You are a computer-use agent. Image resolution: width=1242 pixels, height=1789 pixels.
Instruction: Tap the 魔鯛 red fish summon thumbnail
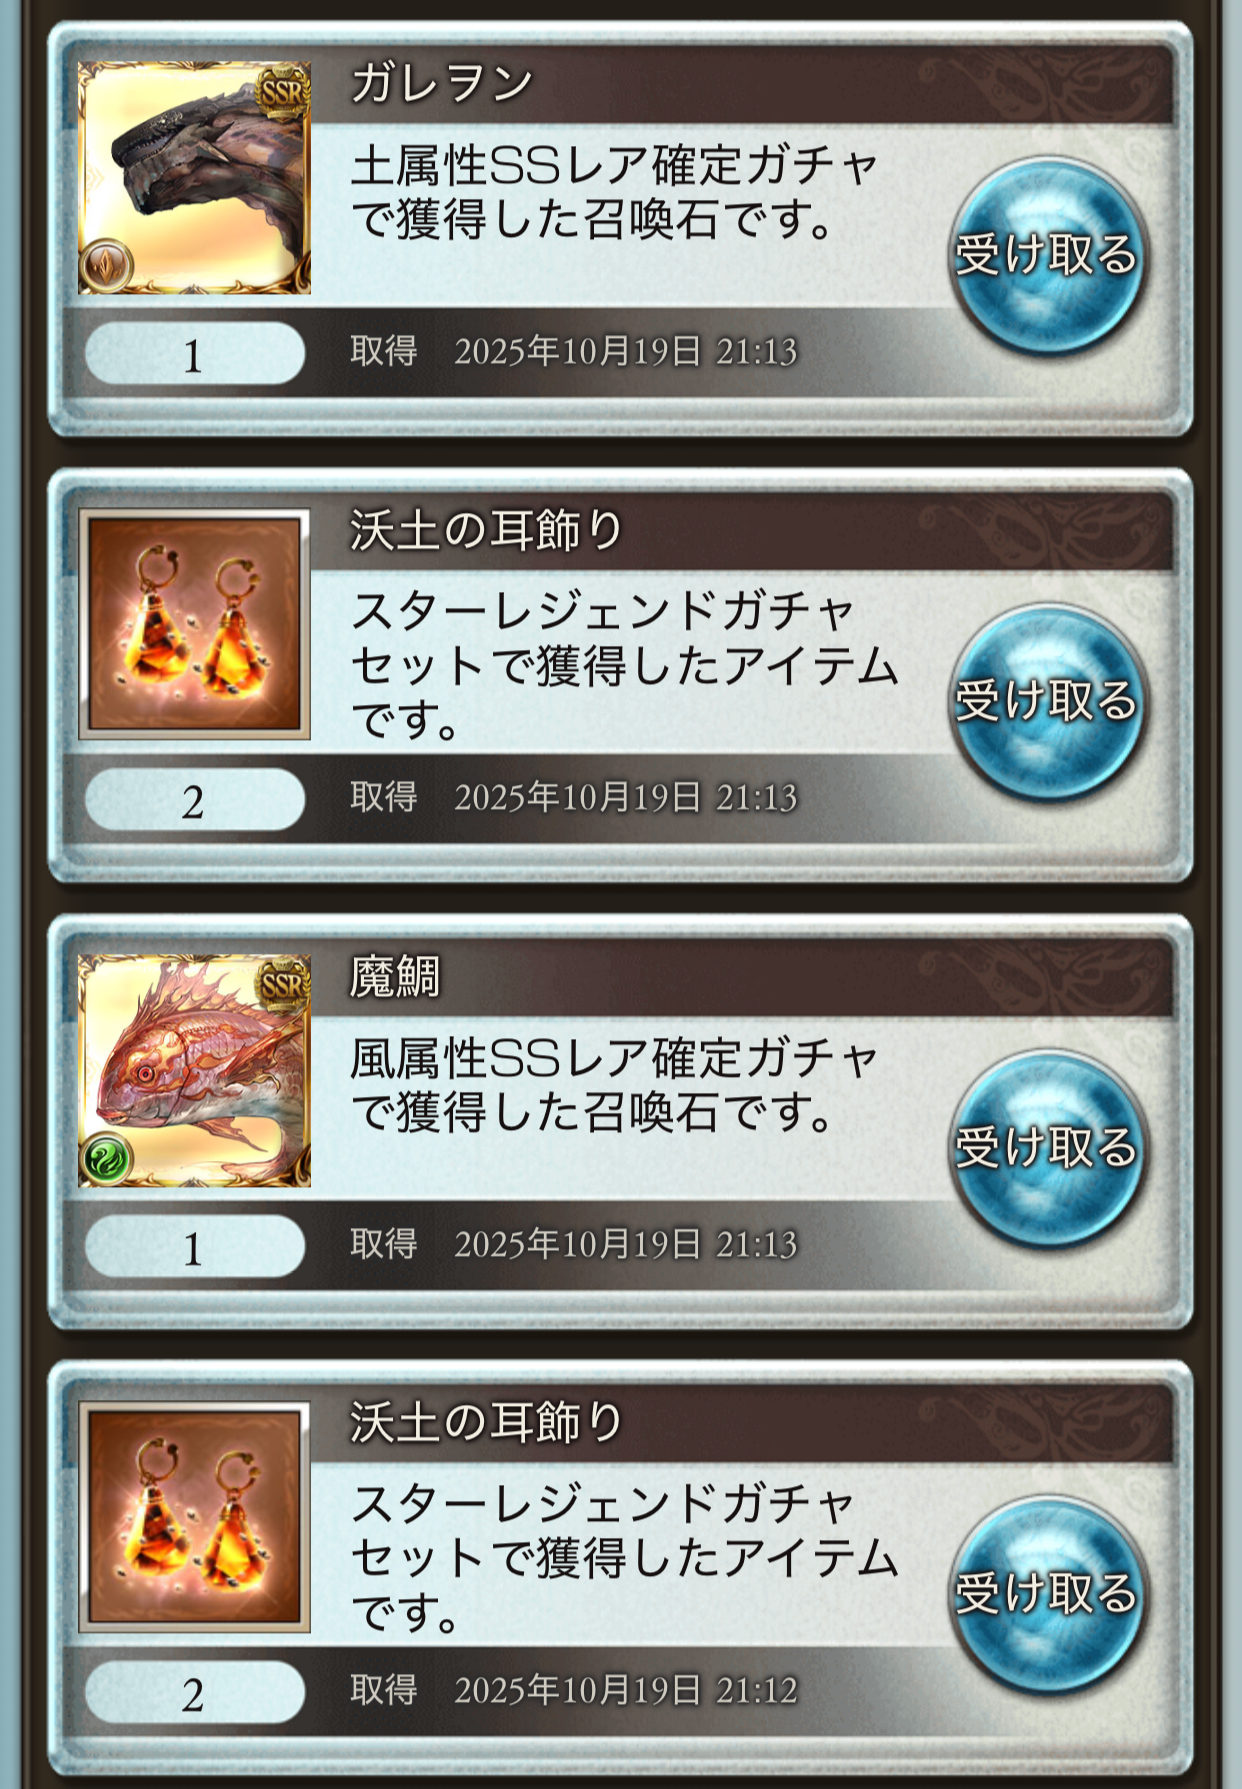(194, 1071)
